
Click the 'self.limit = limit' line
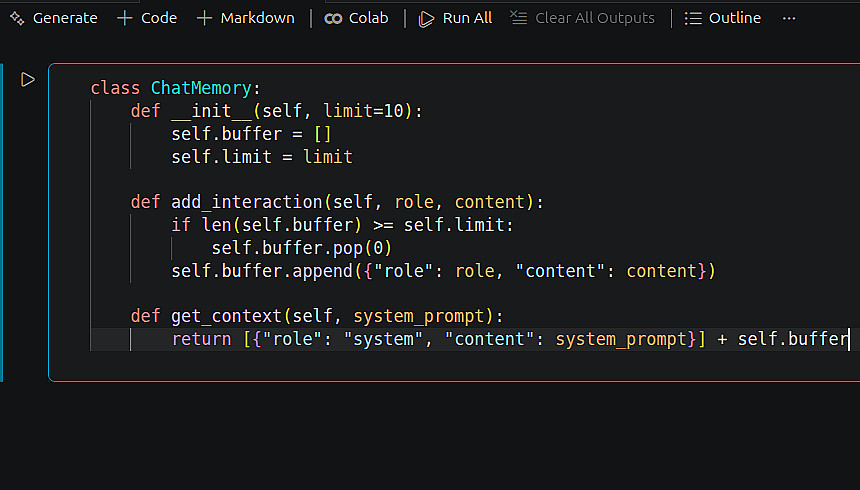click(x=261, y=157)
